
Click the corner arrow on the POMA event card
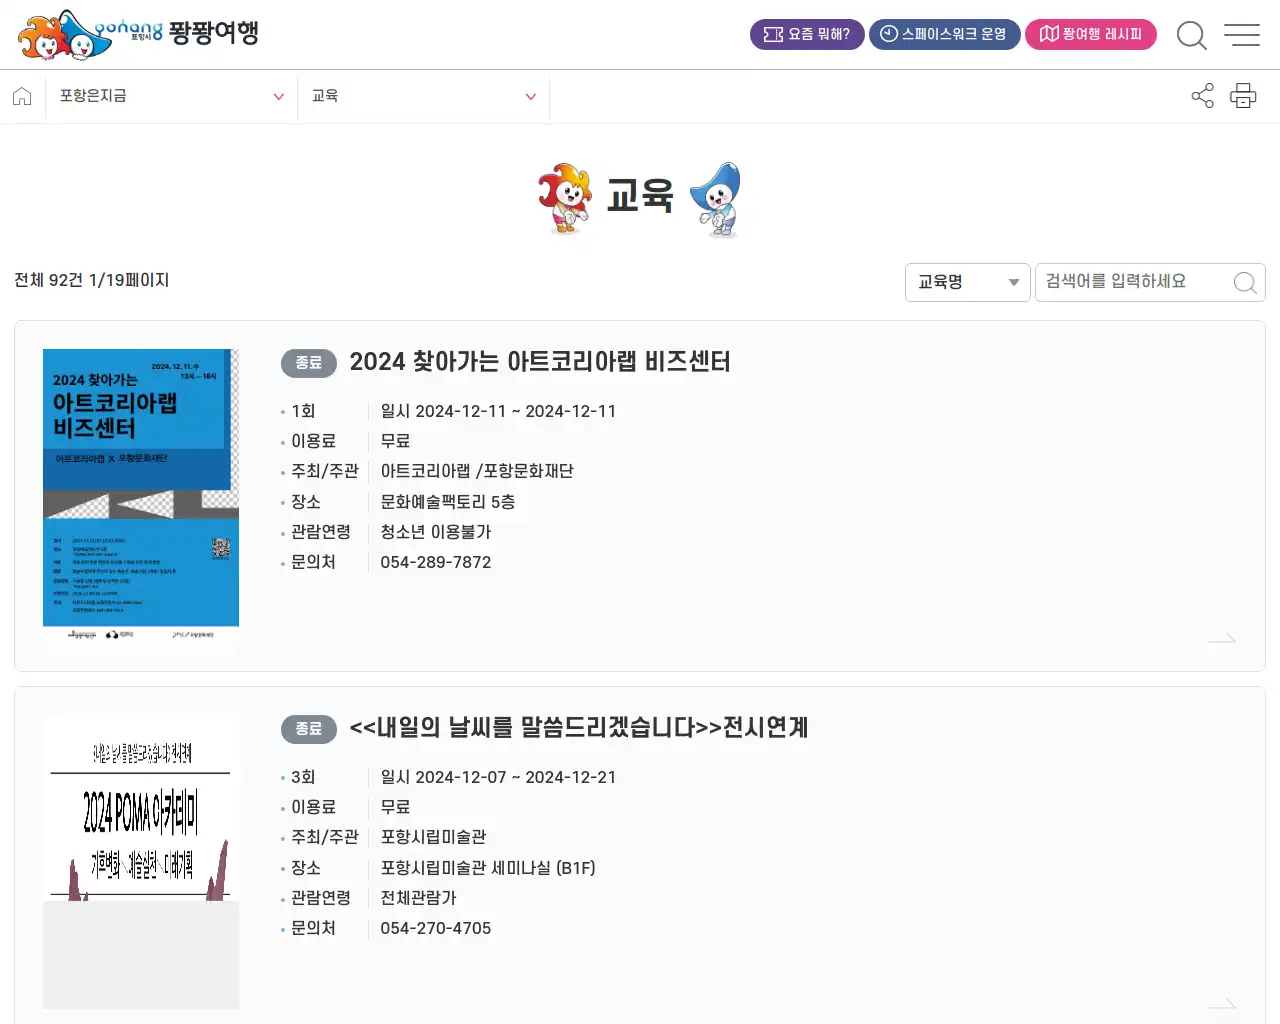[x=1221, y=1004]
